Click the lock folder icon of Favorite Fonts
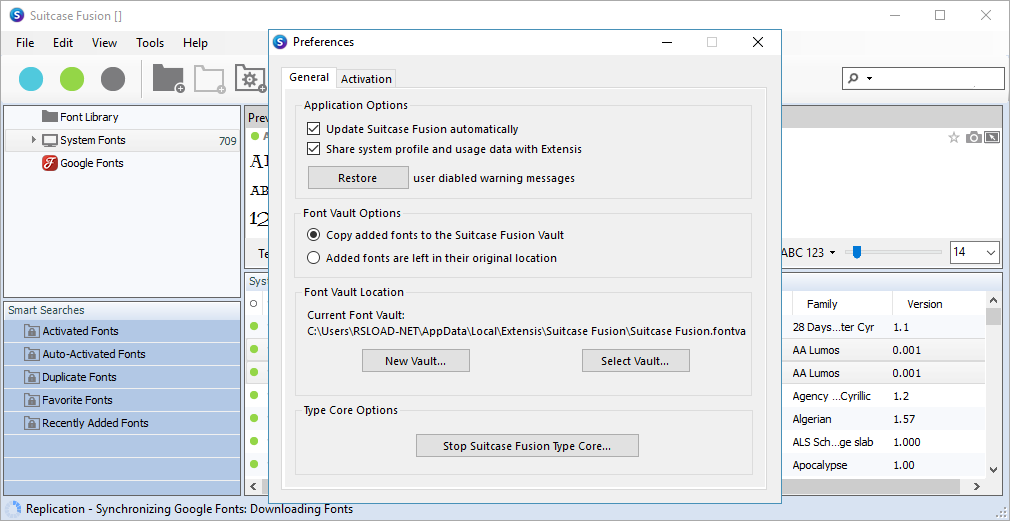 point(32,400)
